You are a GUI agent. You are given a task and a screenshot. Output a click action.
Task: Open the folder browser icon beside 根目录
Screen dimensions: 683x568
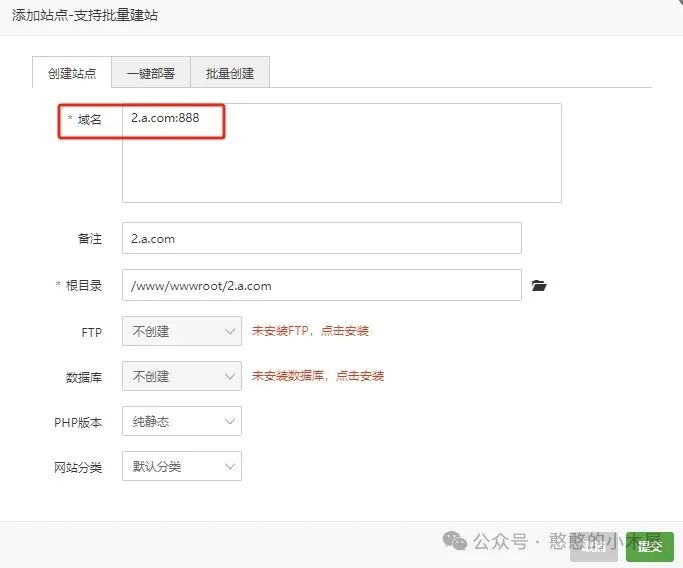(540, 286)
